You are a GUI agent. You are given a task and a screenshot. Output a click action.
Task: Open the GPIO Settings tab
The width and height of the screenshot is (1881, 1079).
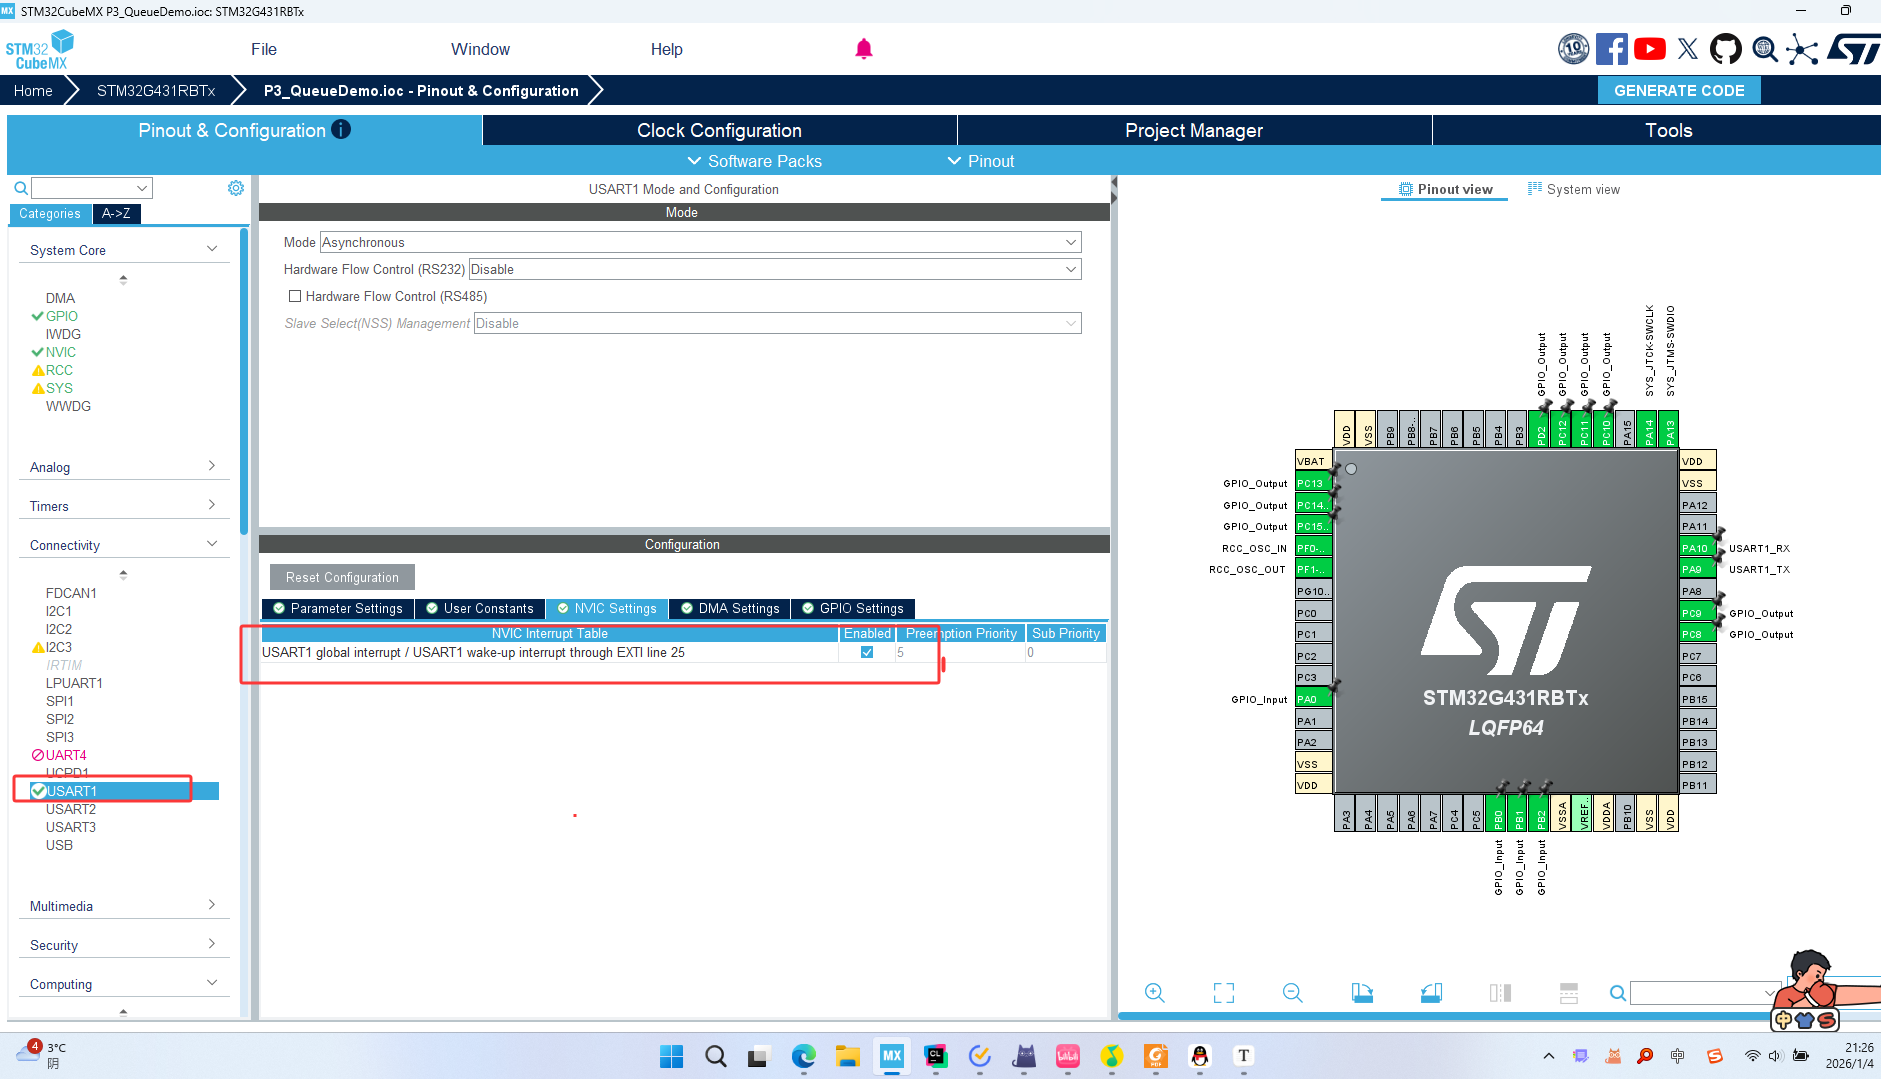(853, 608)
